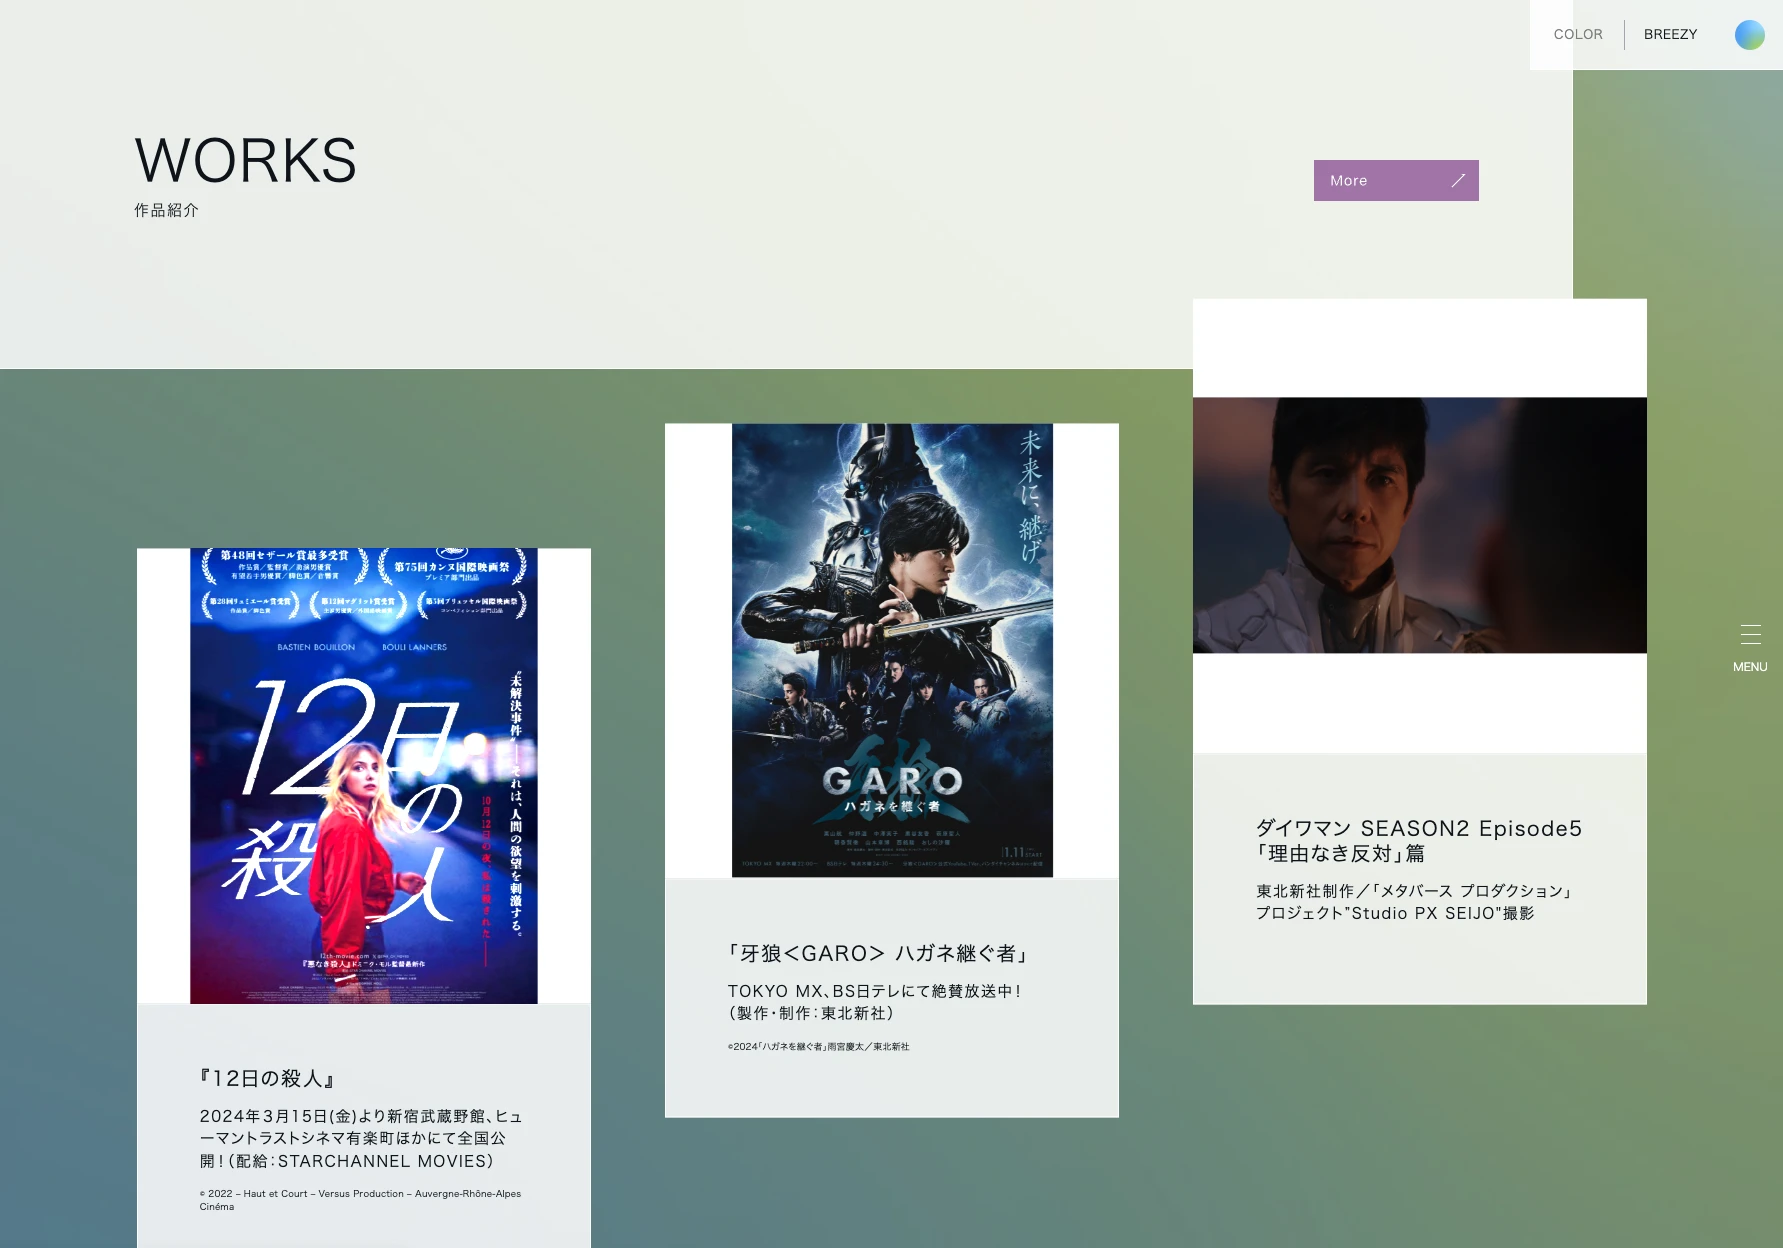Click the MENU text label
The height and width of the screenshot is (1248, 1783).
(x=1750, y=667)
